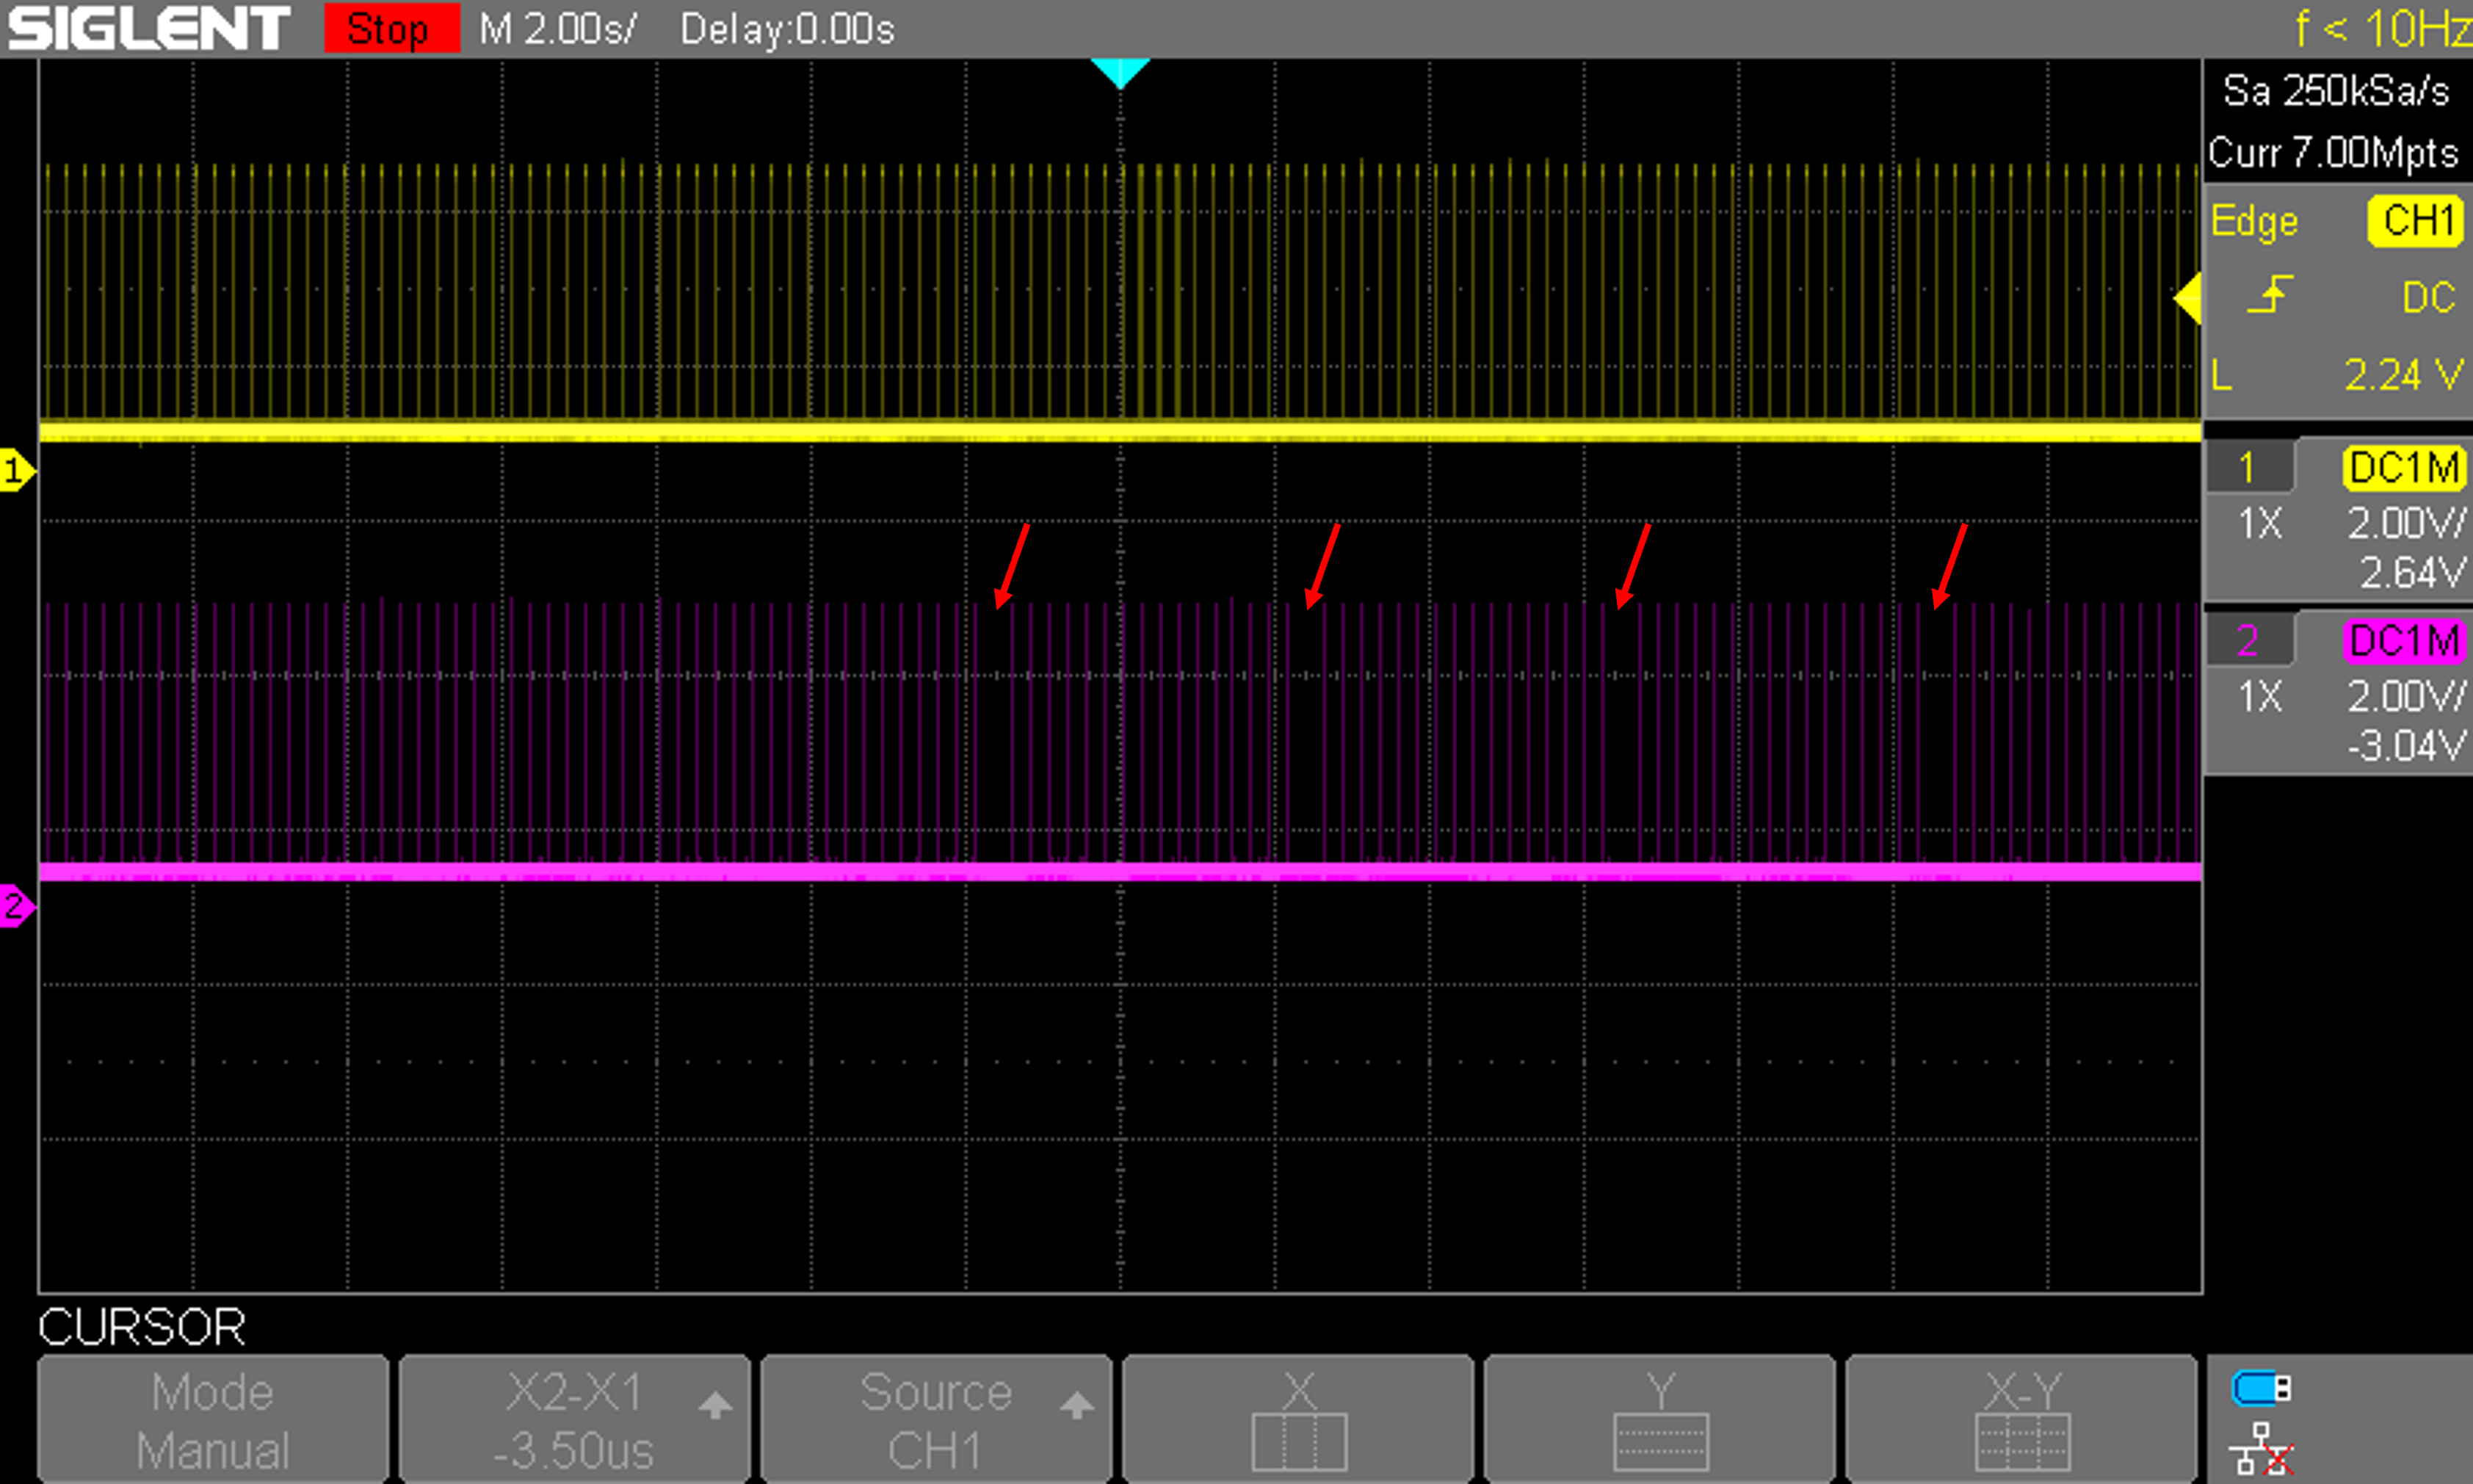The width and height of the screenshot is (2473, 1484).
Task: Open the Source CH1 selector
Action: (936, 1419)
